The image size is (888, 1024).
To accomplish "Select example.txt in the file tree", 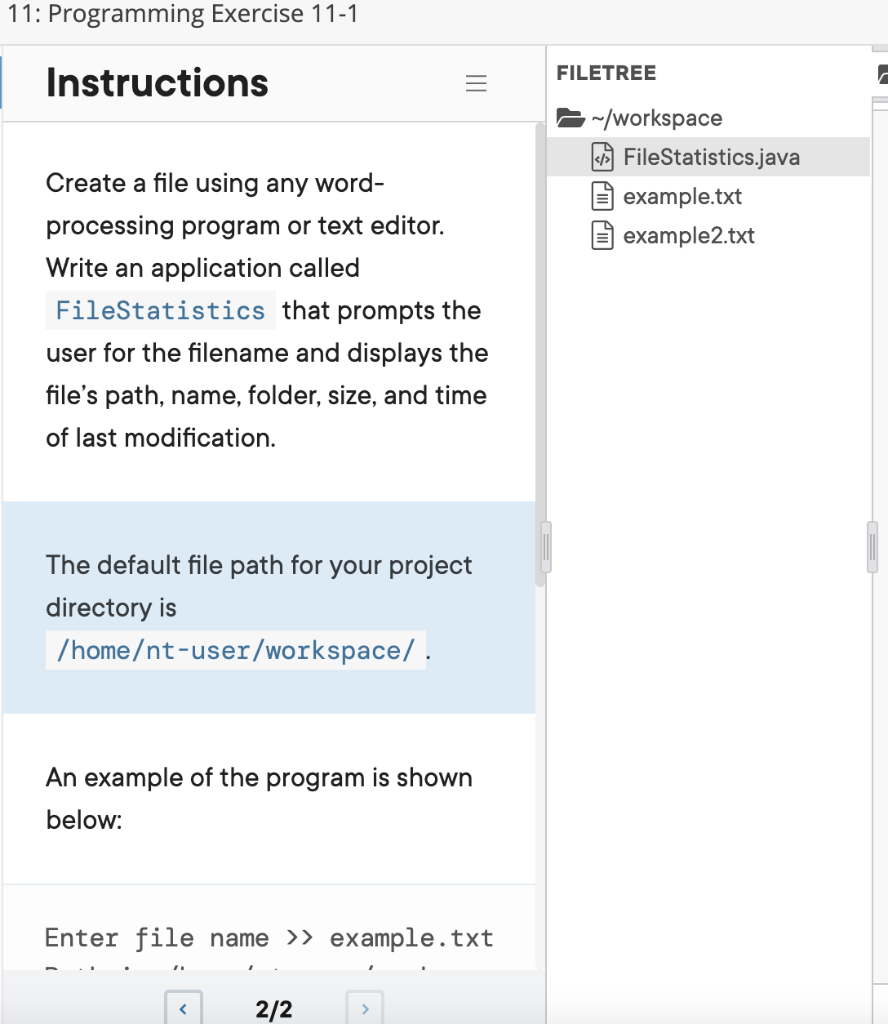I will point(682,196).
